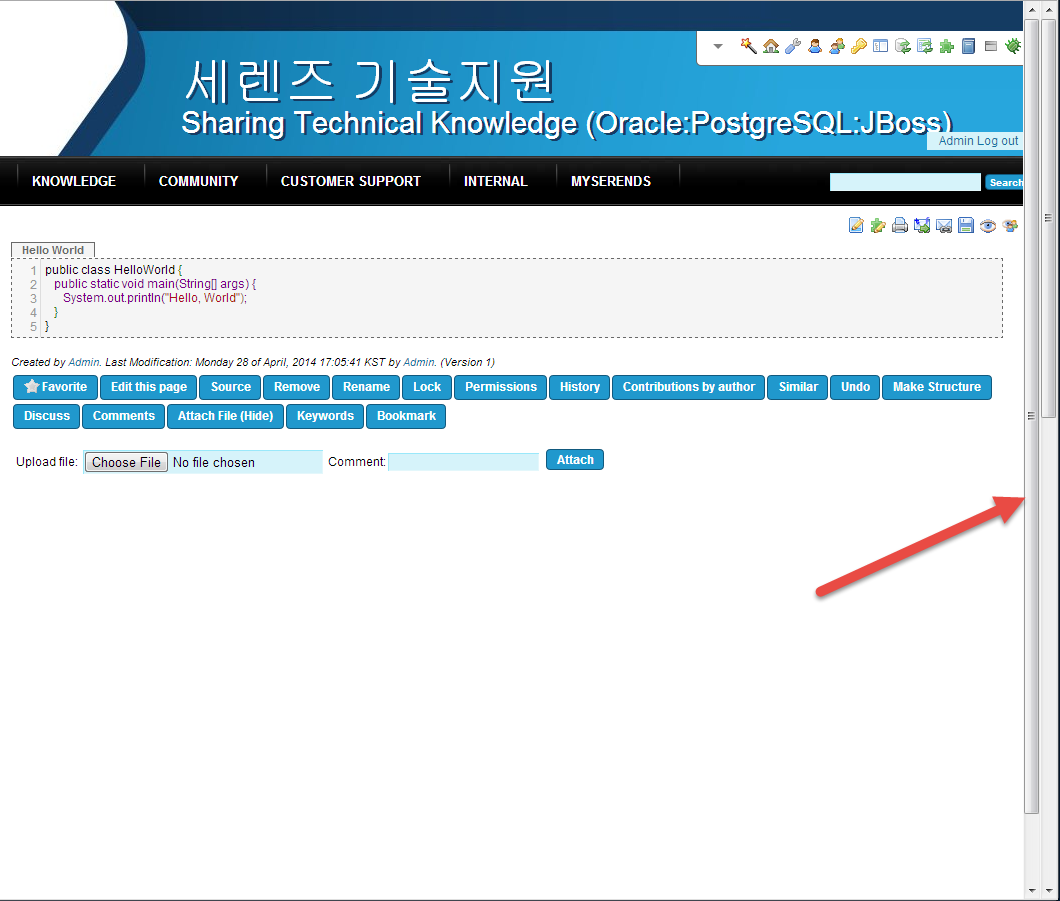Open the Permissions button
The image size is (1060, 901).
(501, 387)
